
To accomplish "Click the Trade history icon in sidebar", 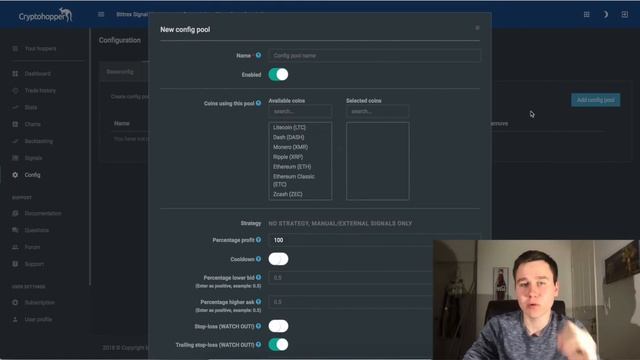I will (15, 90).
